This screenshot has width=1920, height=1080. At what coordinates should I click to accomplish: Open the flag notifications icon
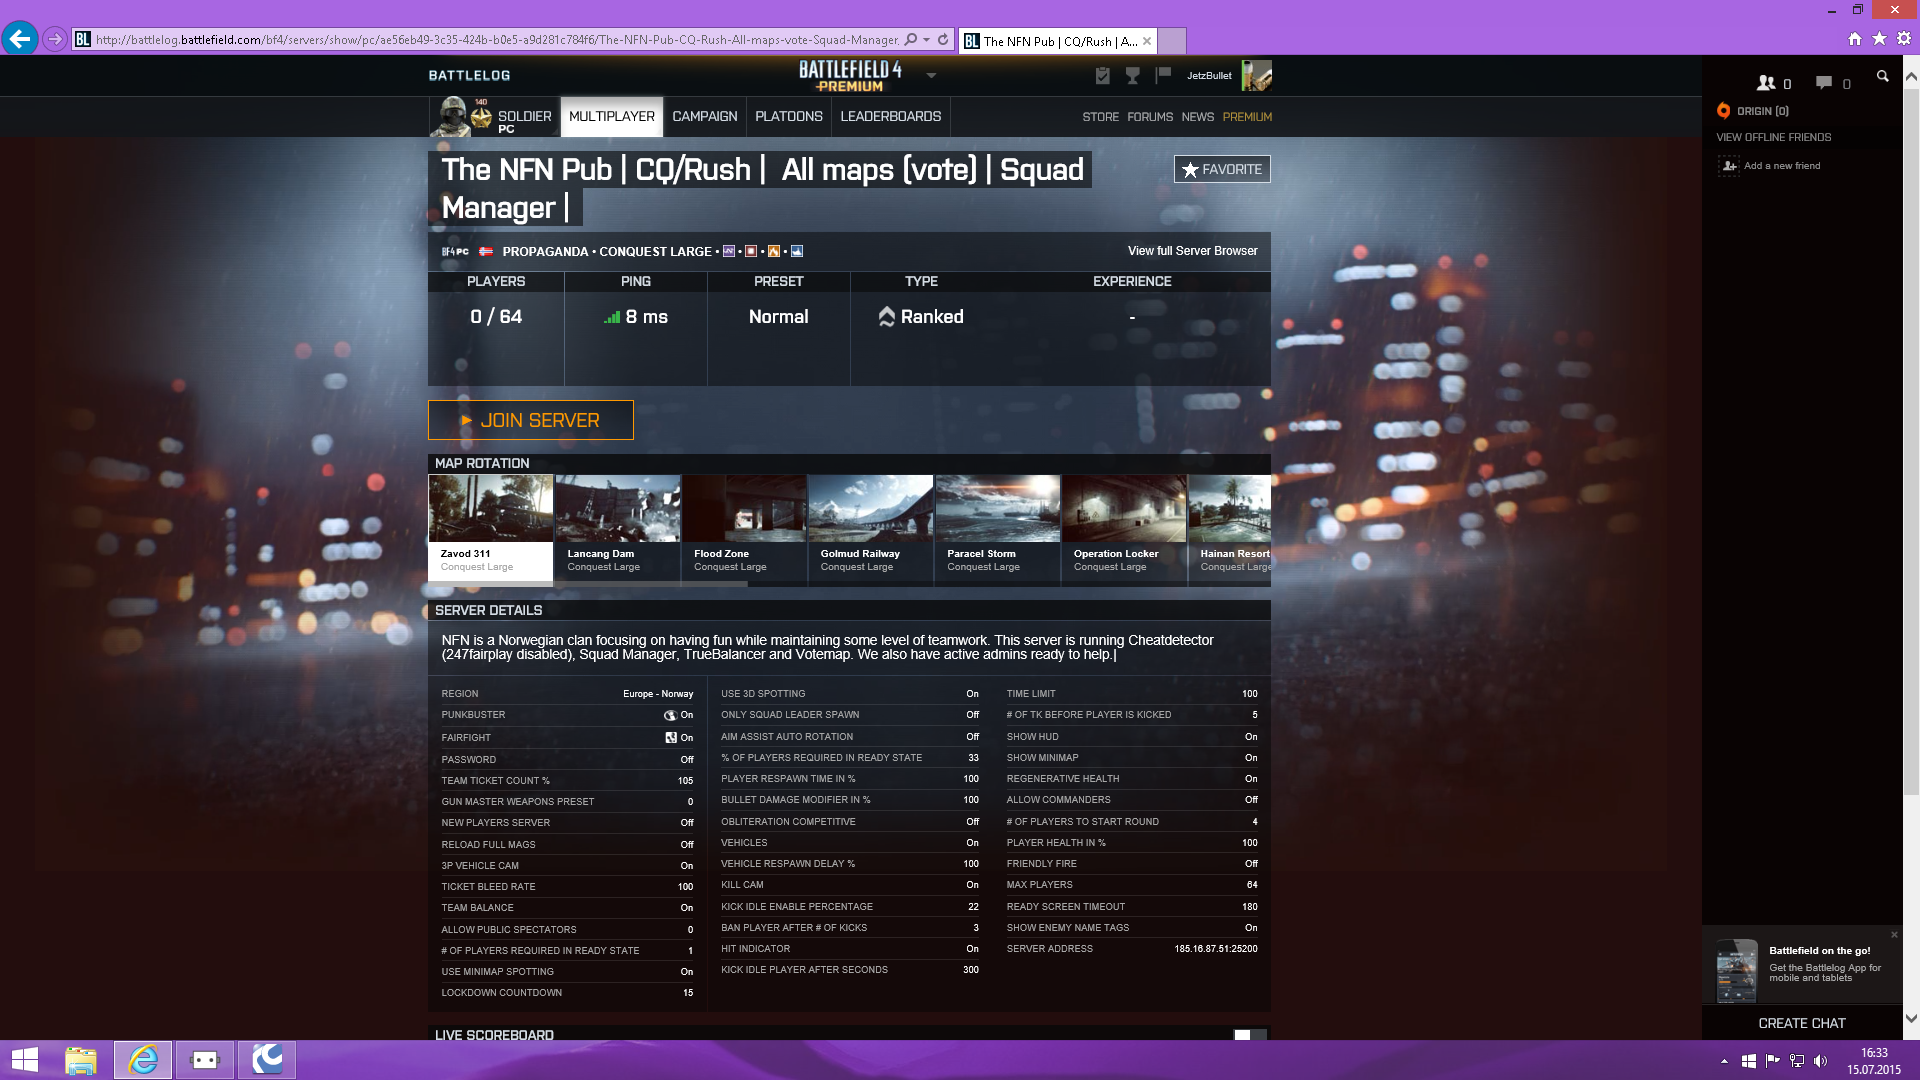(1163, 75)
